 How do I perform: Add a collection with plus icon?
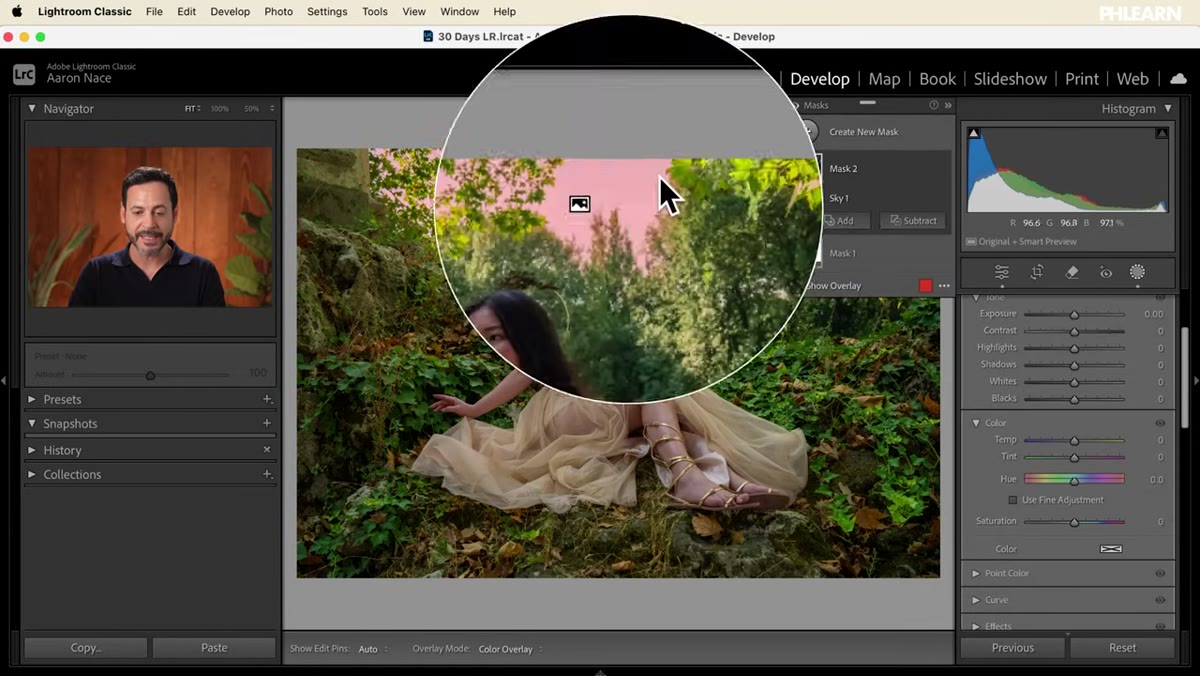pos(267,474)
